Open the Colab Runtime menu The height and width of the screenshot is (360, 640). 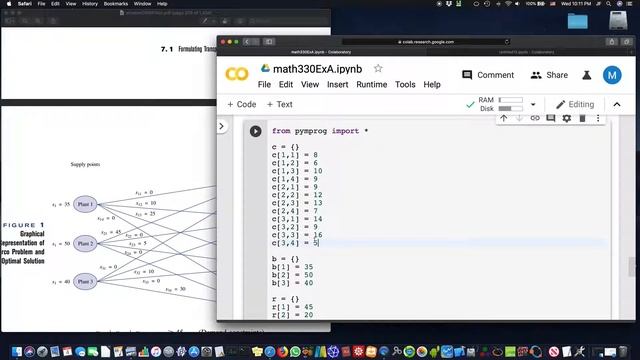point(371,84)
